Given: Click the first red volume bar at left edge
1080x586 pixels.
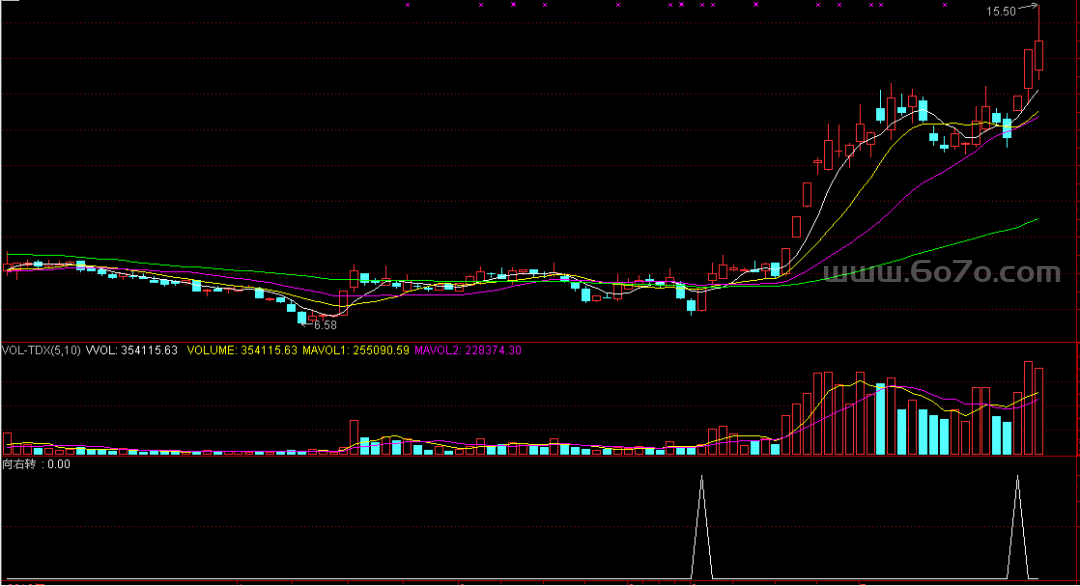Looking at the screenshot, I should coord(7,444).
